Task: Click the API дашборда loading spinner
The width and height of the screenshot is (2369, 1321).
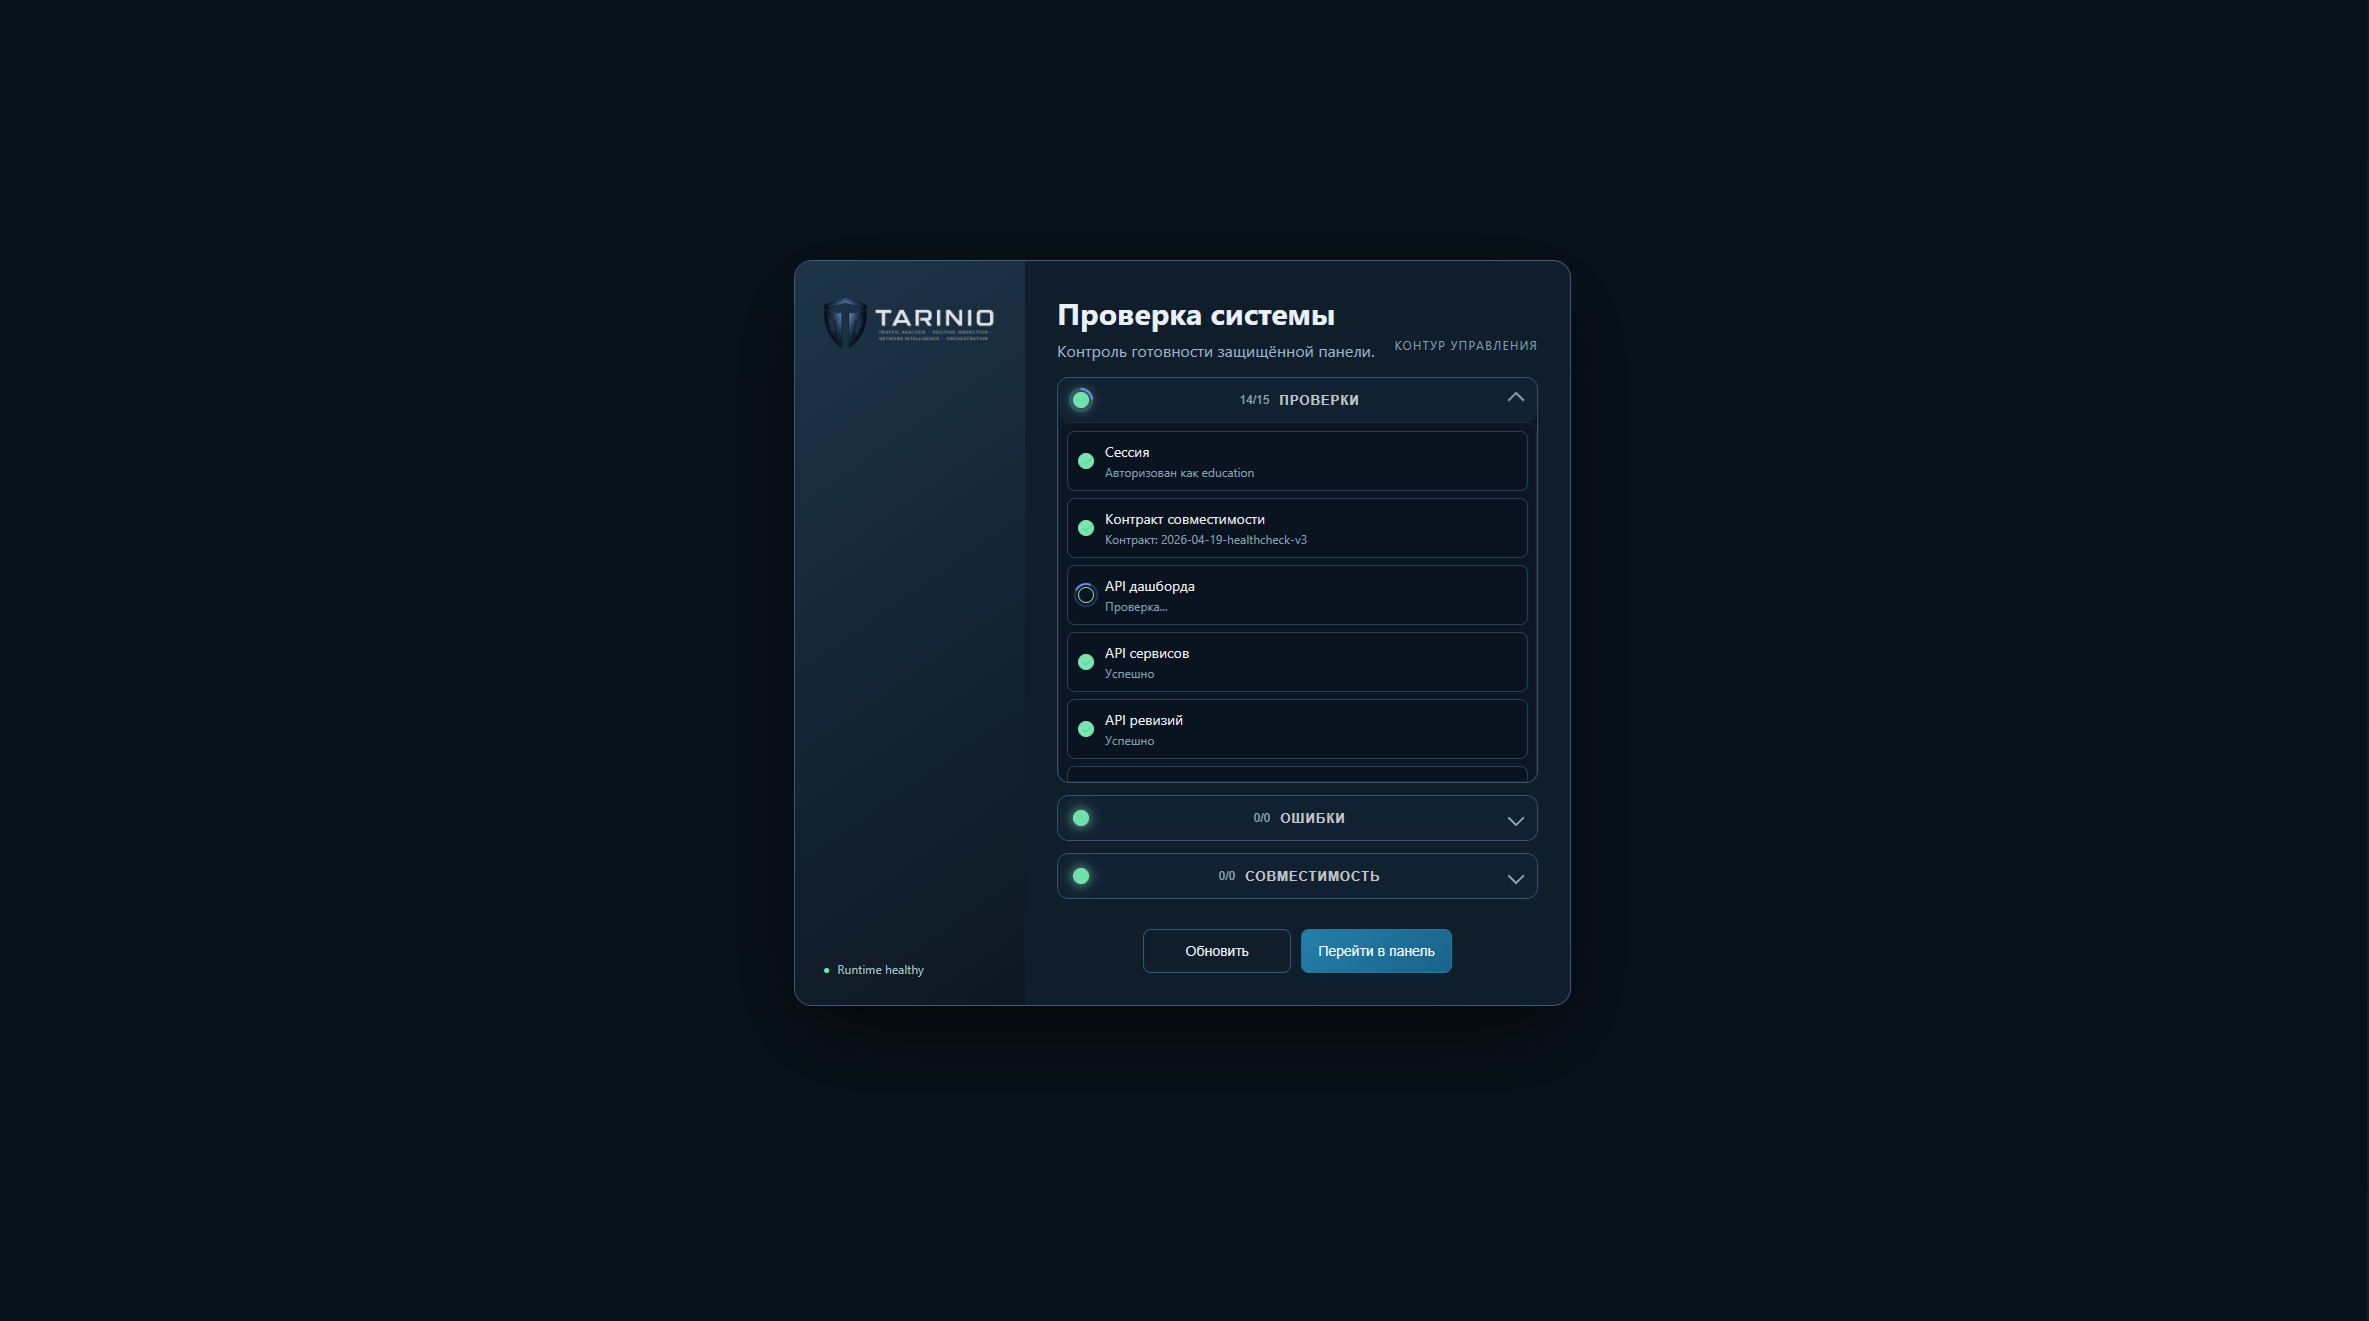Action: (x=1086, y=595)
